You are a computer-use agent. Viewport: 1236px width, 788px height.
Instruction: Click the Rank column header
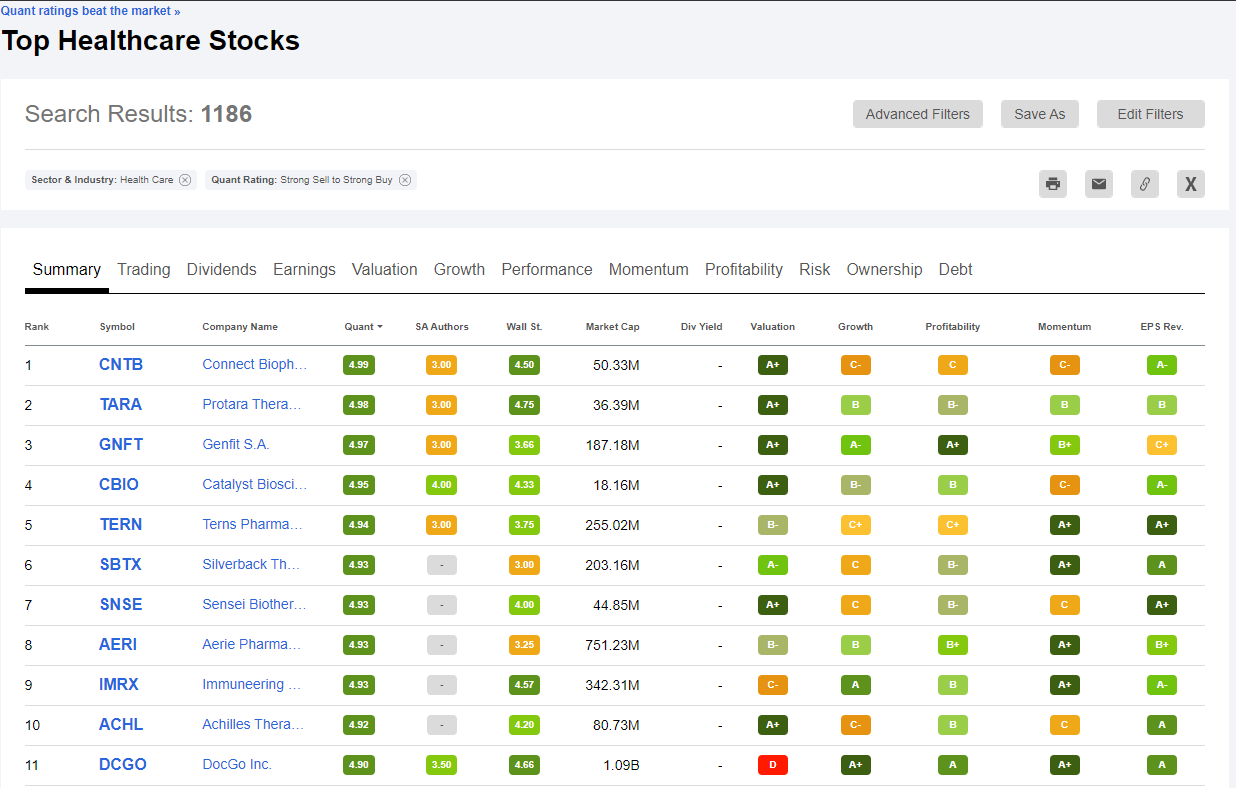pos(37,327)
